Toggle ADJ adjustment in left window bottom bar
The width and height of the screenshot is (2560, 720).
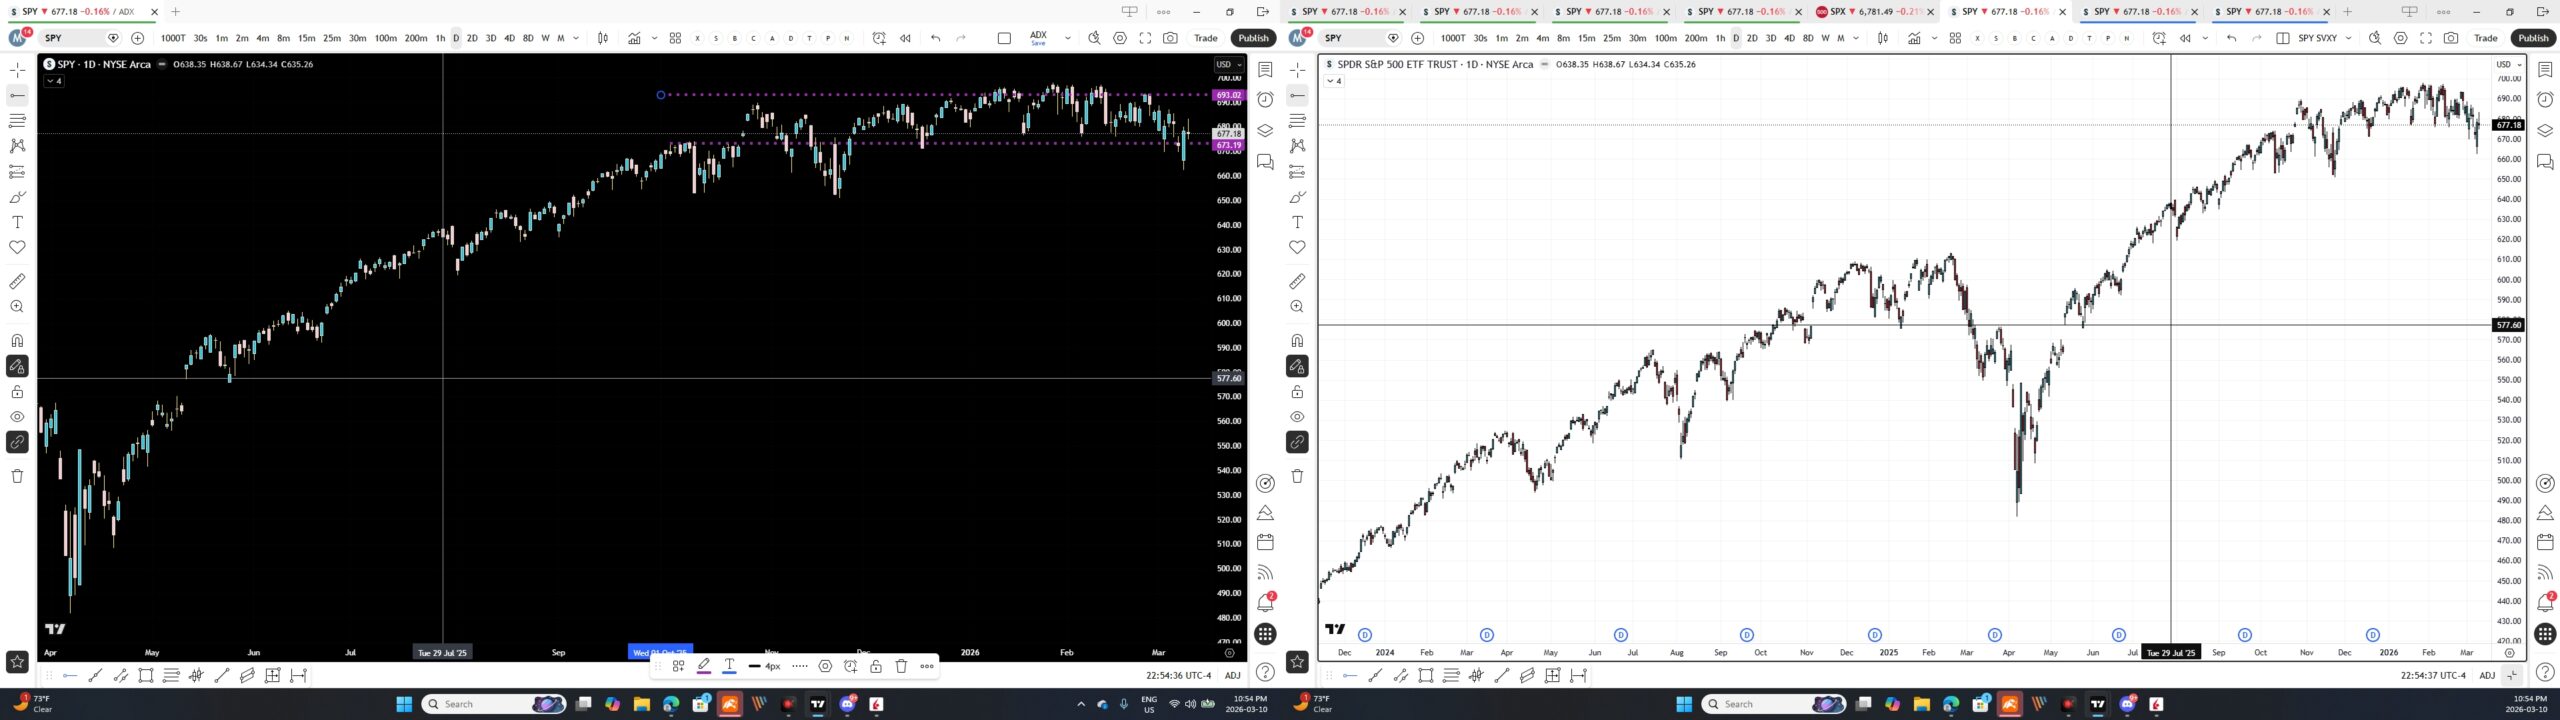1233,676
